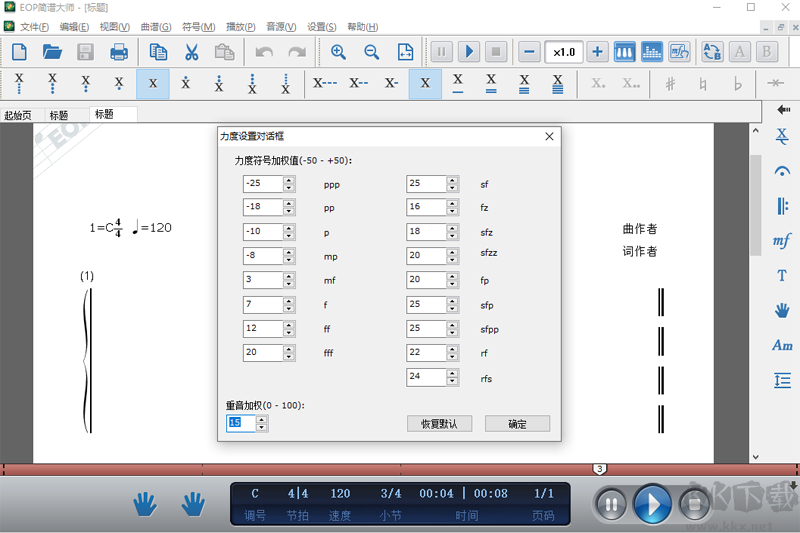Click the New file icon in toolbar
Screen dimensions: 800x533
click(x=19, y=52)
